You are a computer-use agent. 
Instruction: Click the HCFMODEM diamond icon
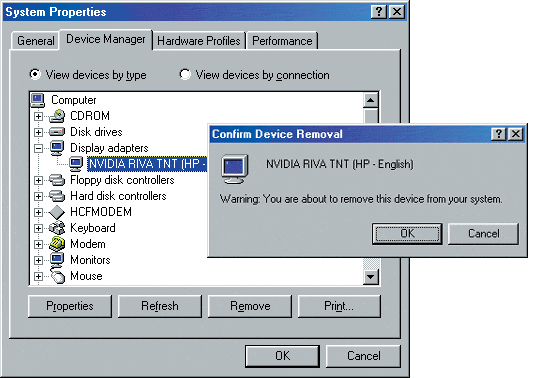pyautogui.click(x=57, y=212)
